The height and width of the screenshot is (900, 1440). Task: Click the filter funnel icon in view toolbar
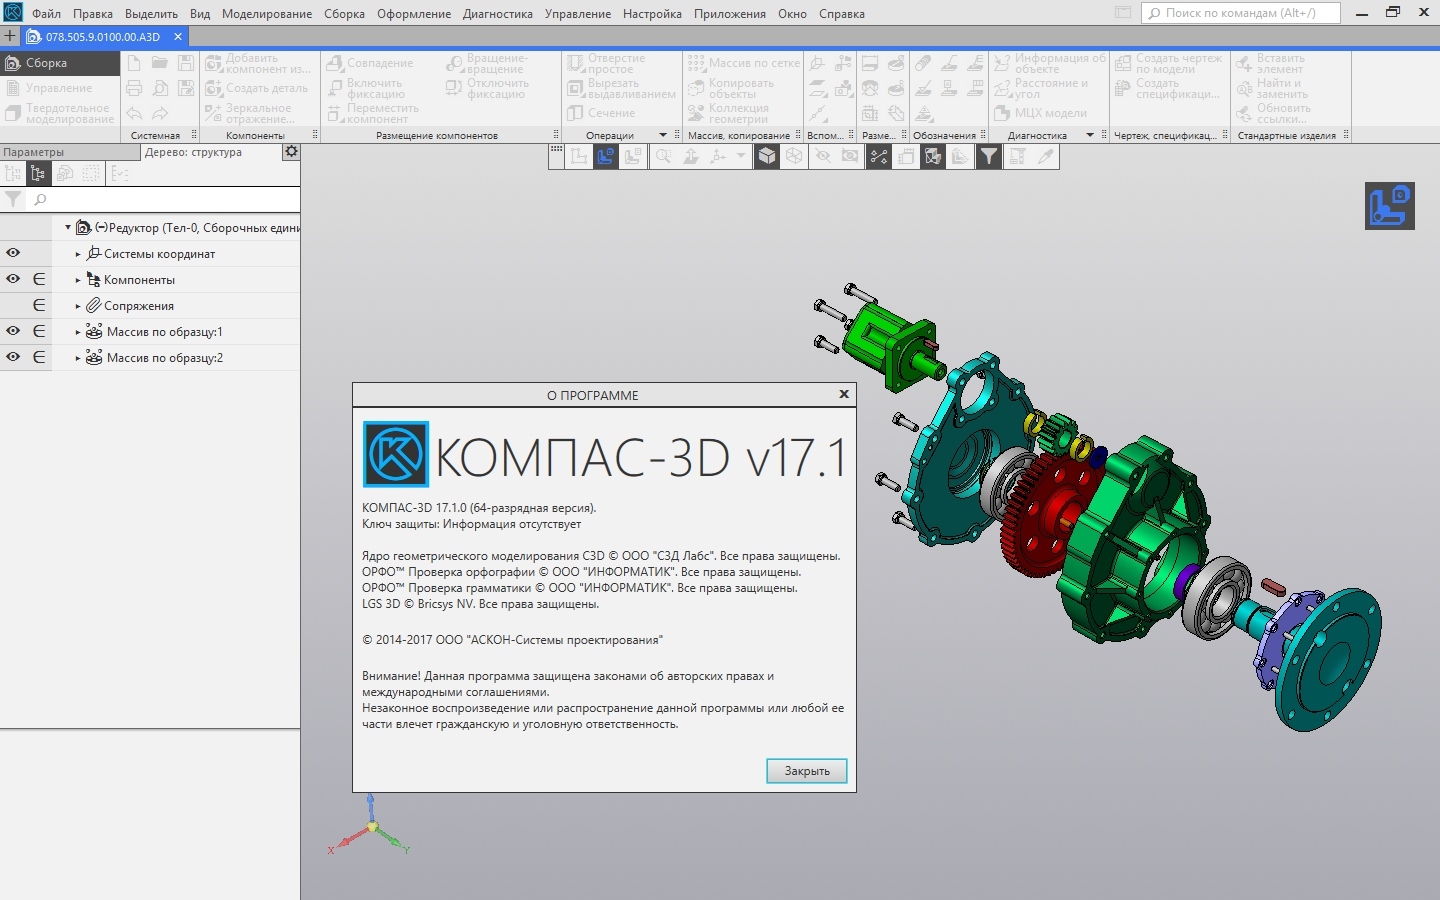(x=988, y=156)
